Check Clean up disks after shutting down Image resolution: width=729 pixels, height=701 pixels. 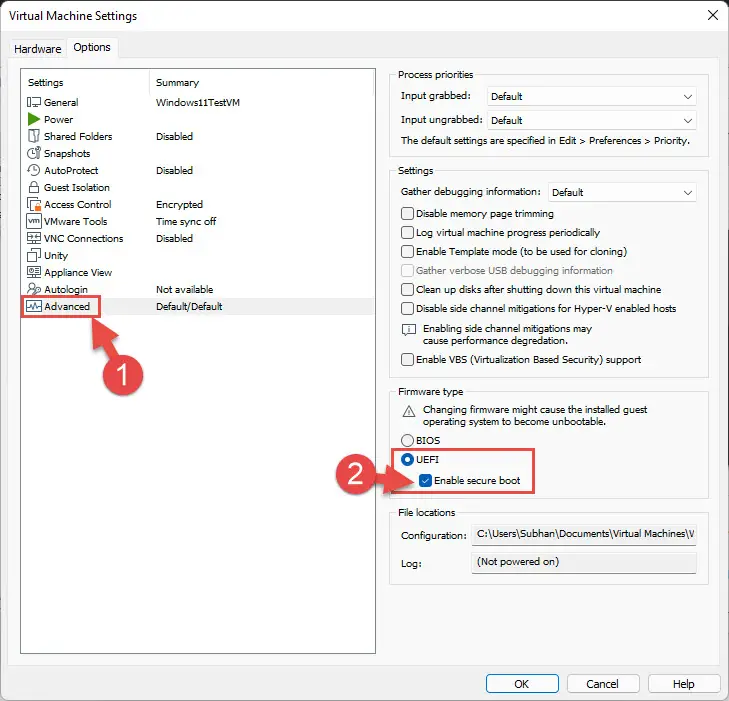click(407, 290)
